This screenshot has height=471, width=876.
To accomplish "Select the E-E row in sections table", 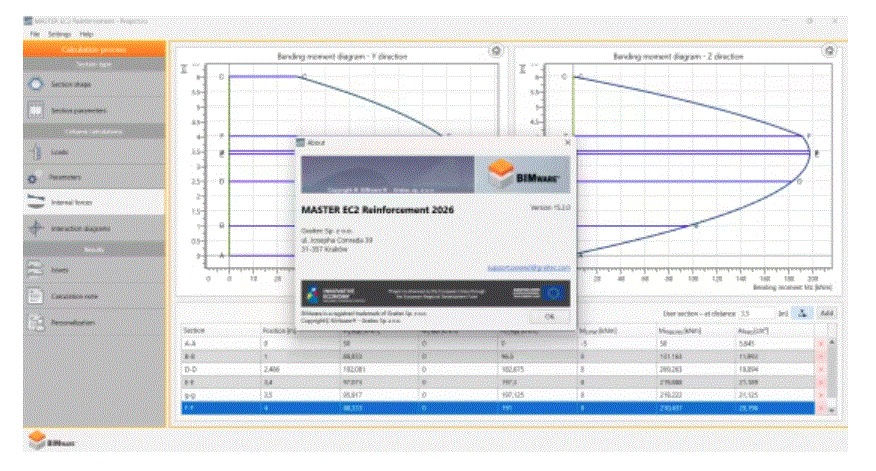I will click(497, 382).
